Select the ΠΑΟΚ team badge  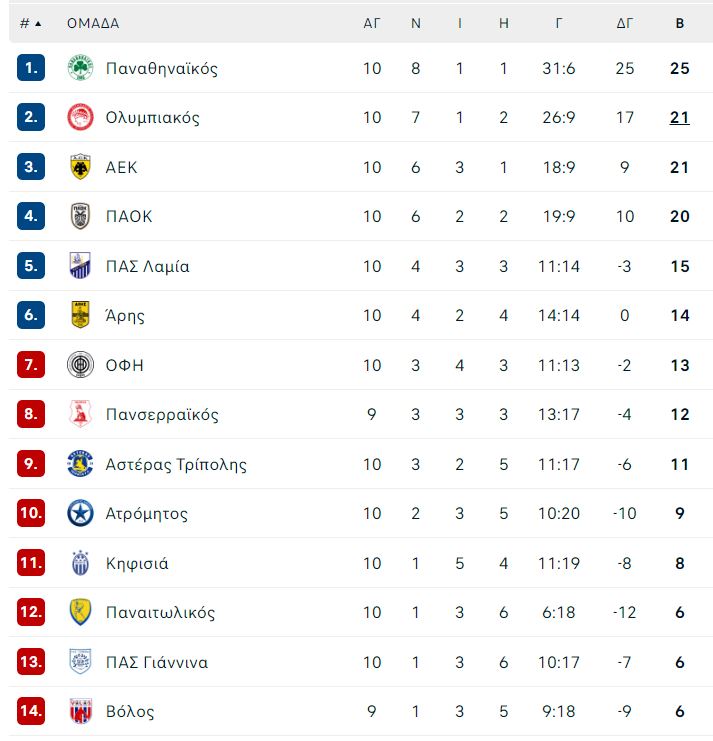[x=80, y=216]
